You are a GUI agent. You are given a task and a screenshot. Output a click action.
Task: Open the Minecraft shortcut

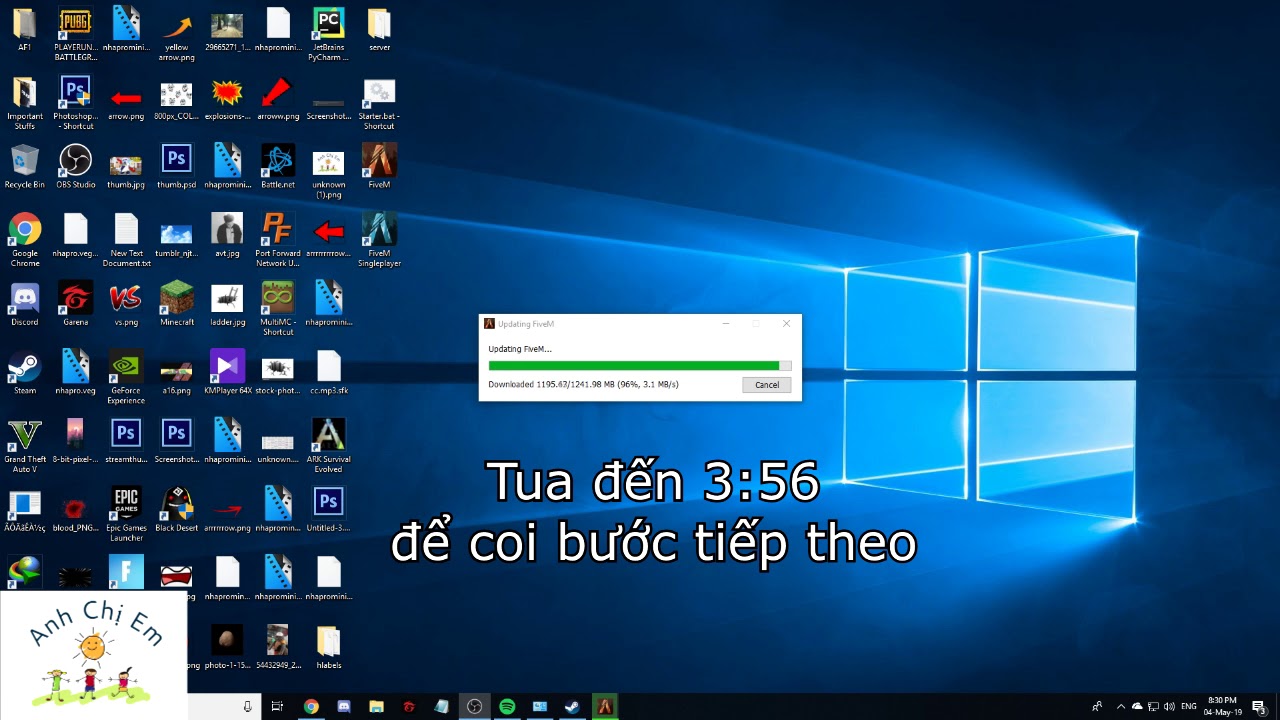coord(176,303)
